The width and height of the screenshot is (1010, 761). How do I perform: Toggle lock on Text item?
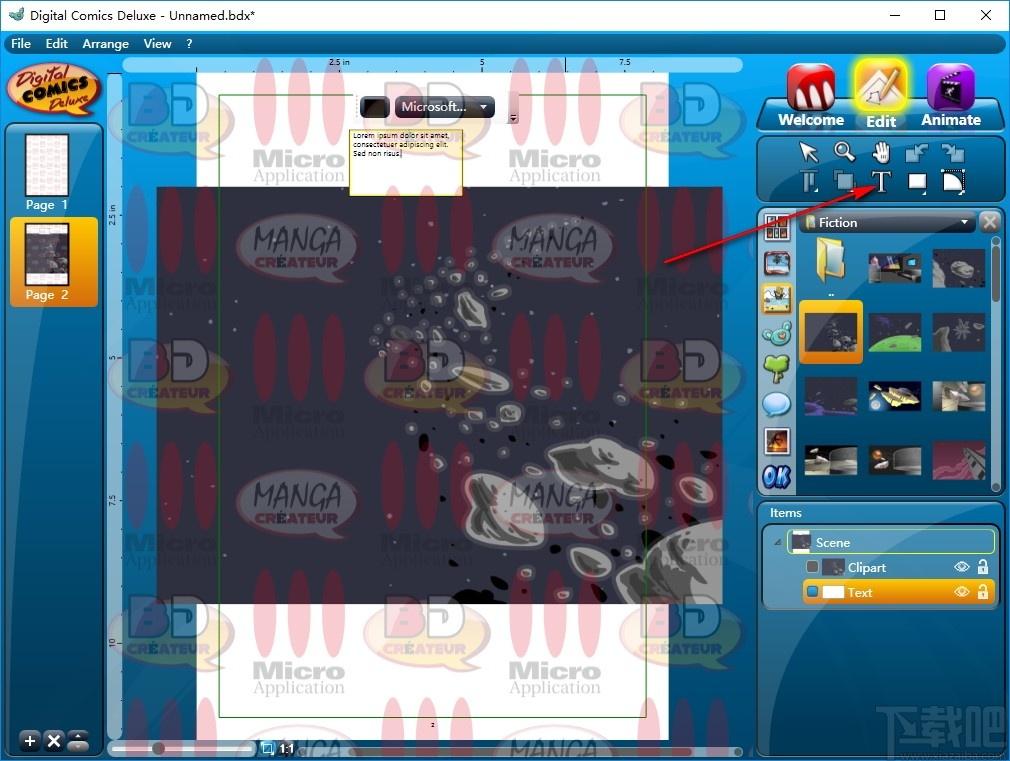[983, 592]
